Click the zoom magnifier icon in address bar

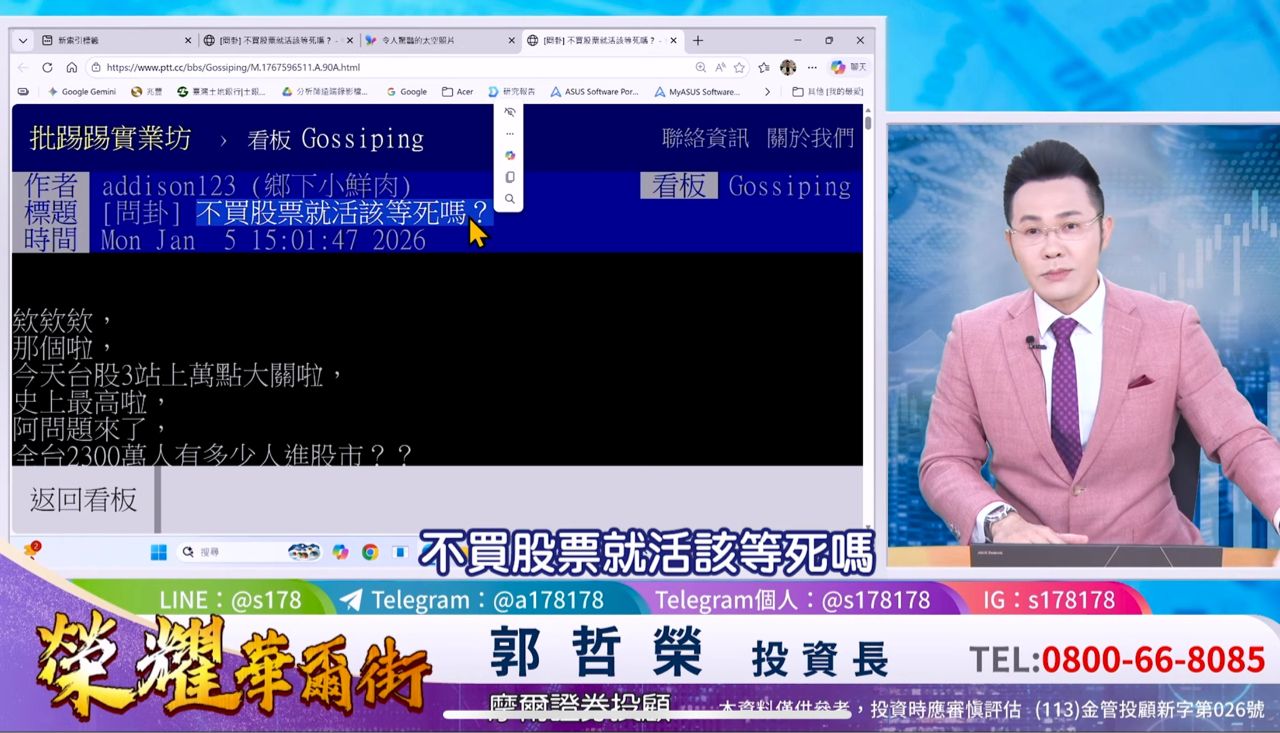698,68
